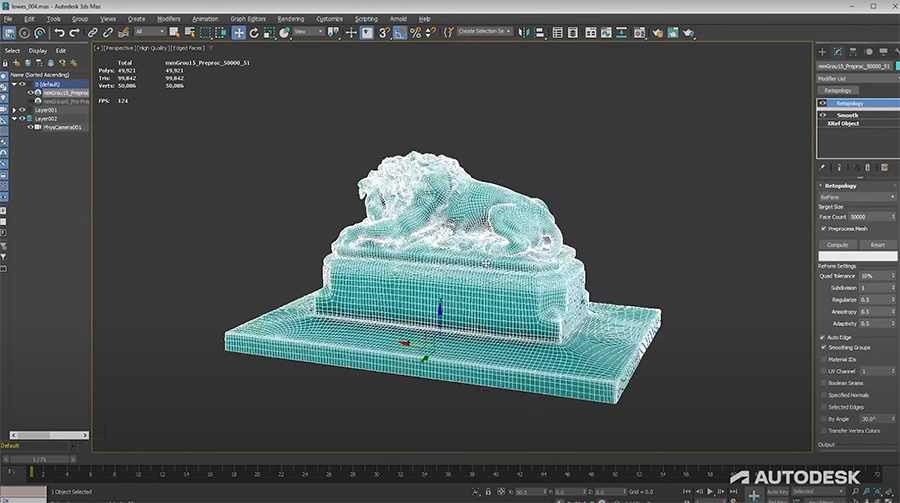This screenshot has width=900, height=503.
Task: Click the Align tool icon
Action: [540, 33]
